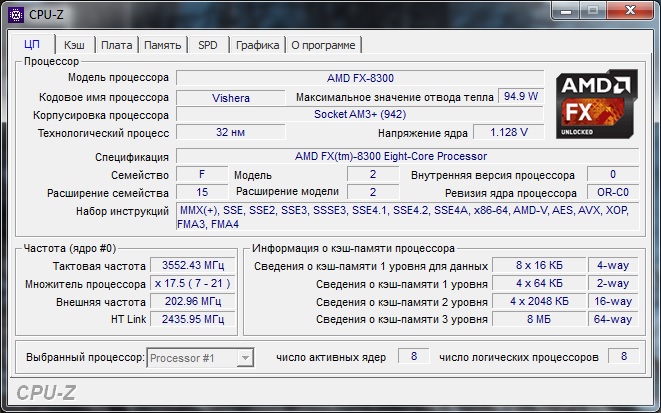Click the 2-way associativity value
The width and height of the screenshot is (661, 413).
pyautogui.click(x=613, y=283)
